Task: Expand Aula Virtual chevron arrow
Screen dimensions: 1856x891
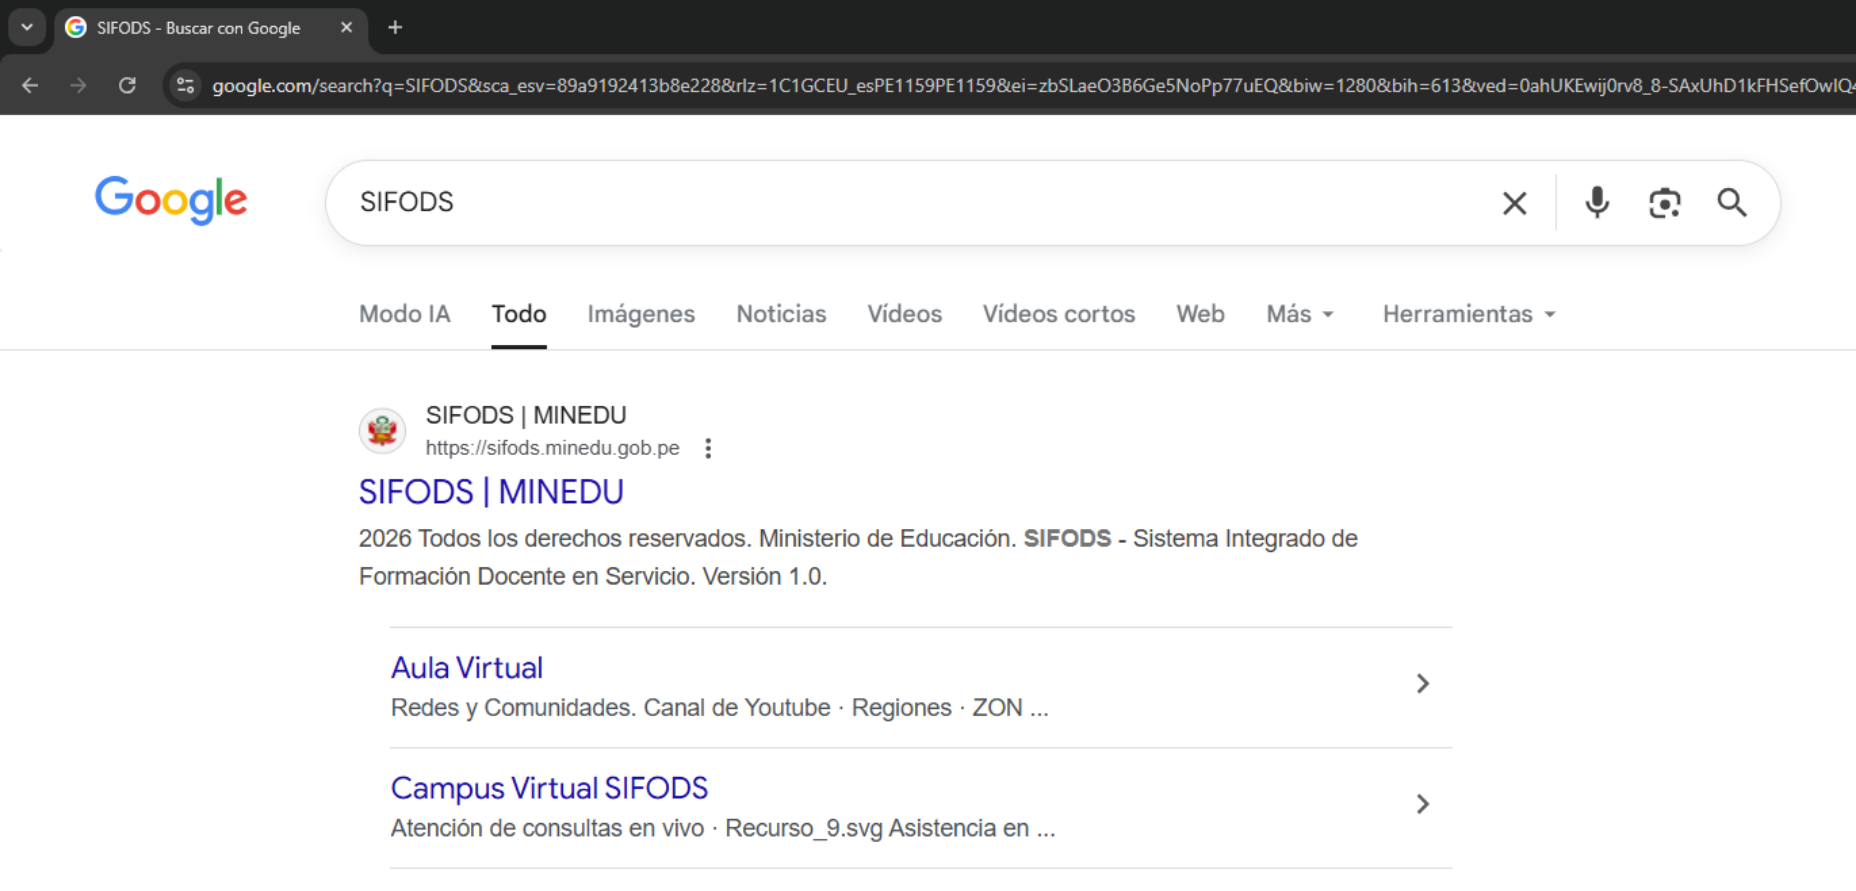Action: click(x=1422, y=684)
